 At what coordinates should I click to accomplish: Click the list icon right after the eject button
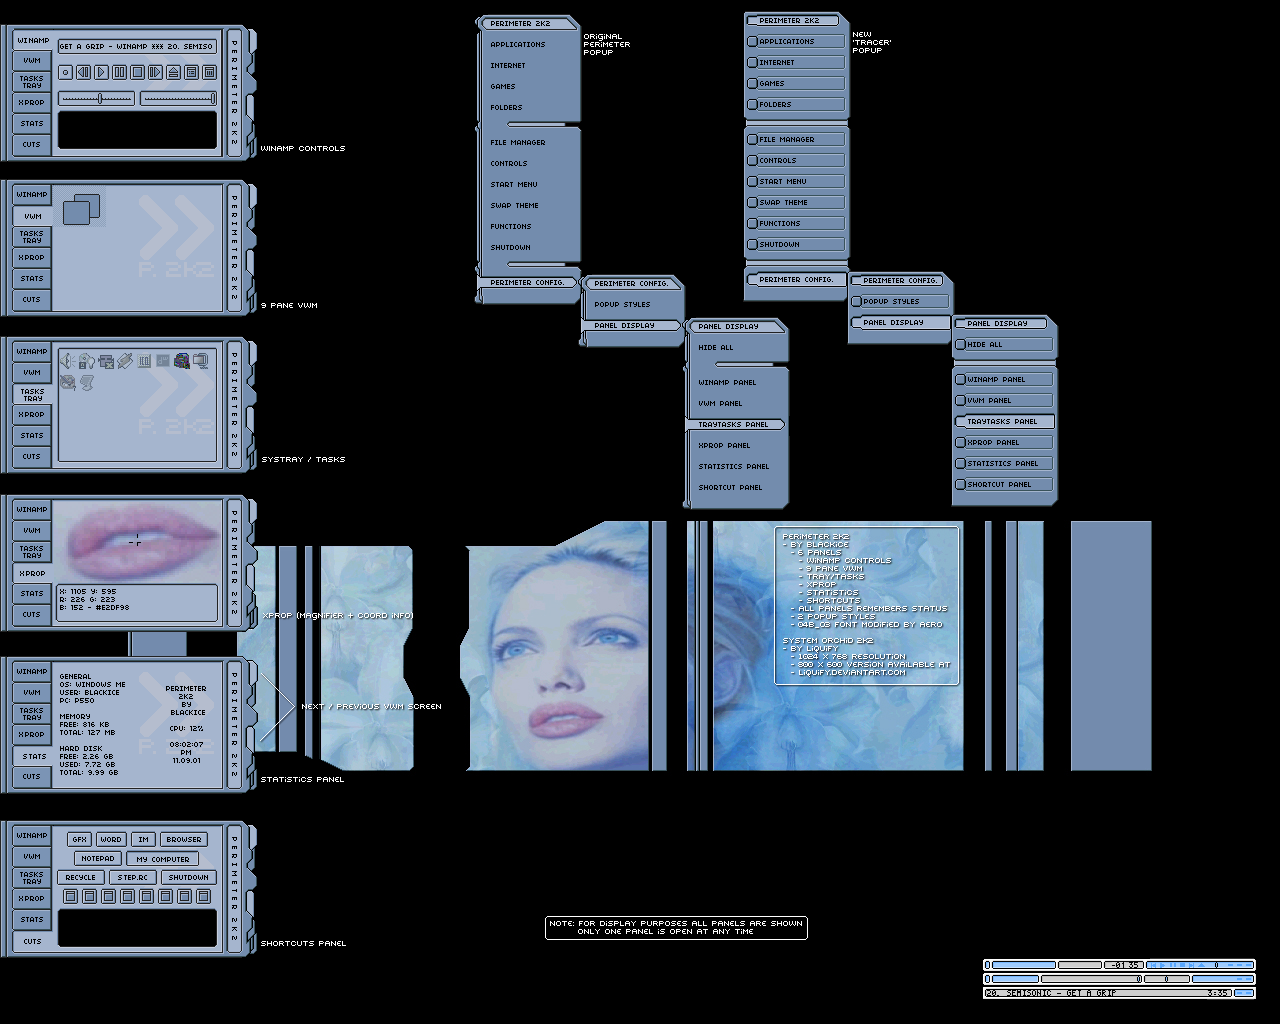[x=191, y=72]
